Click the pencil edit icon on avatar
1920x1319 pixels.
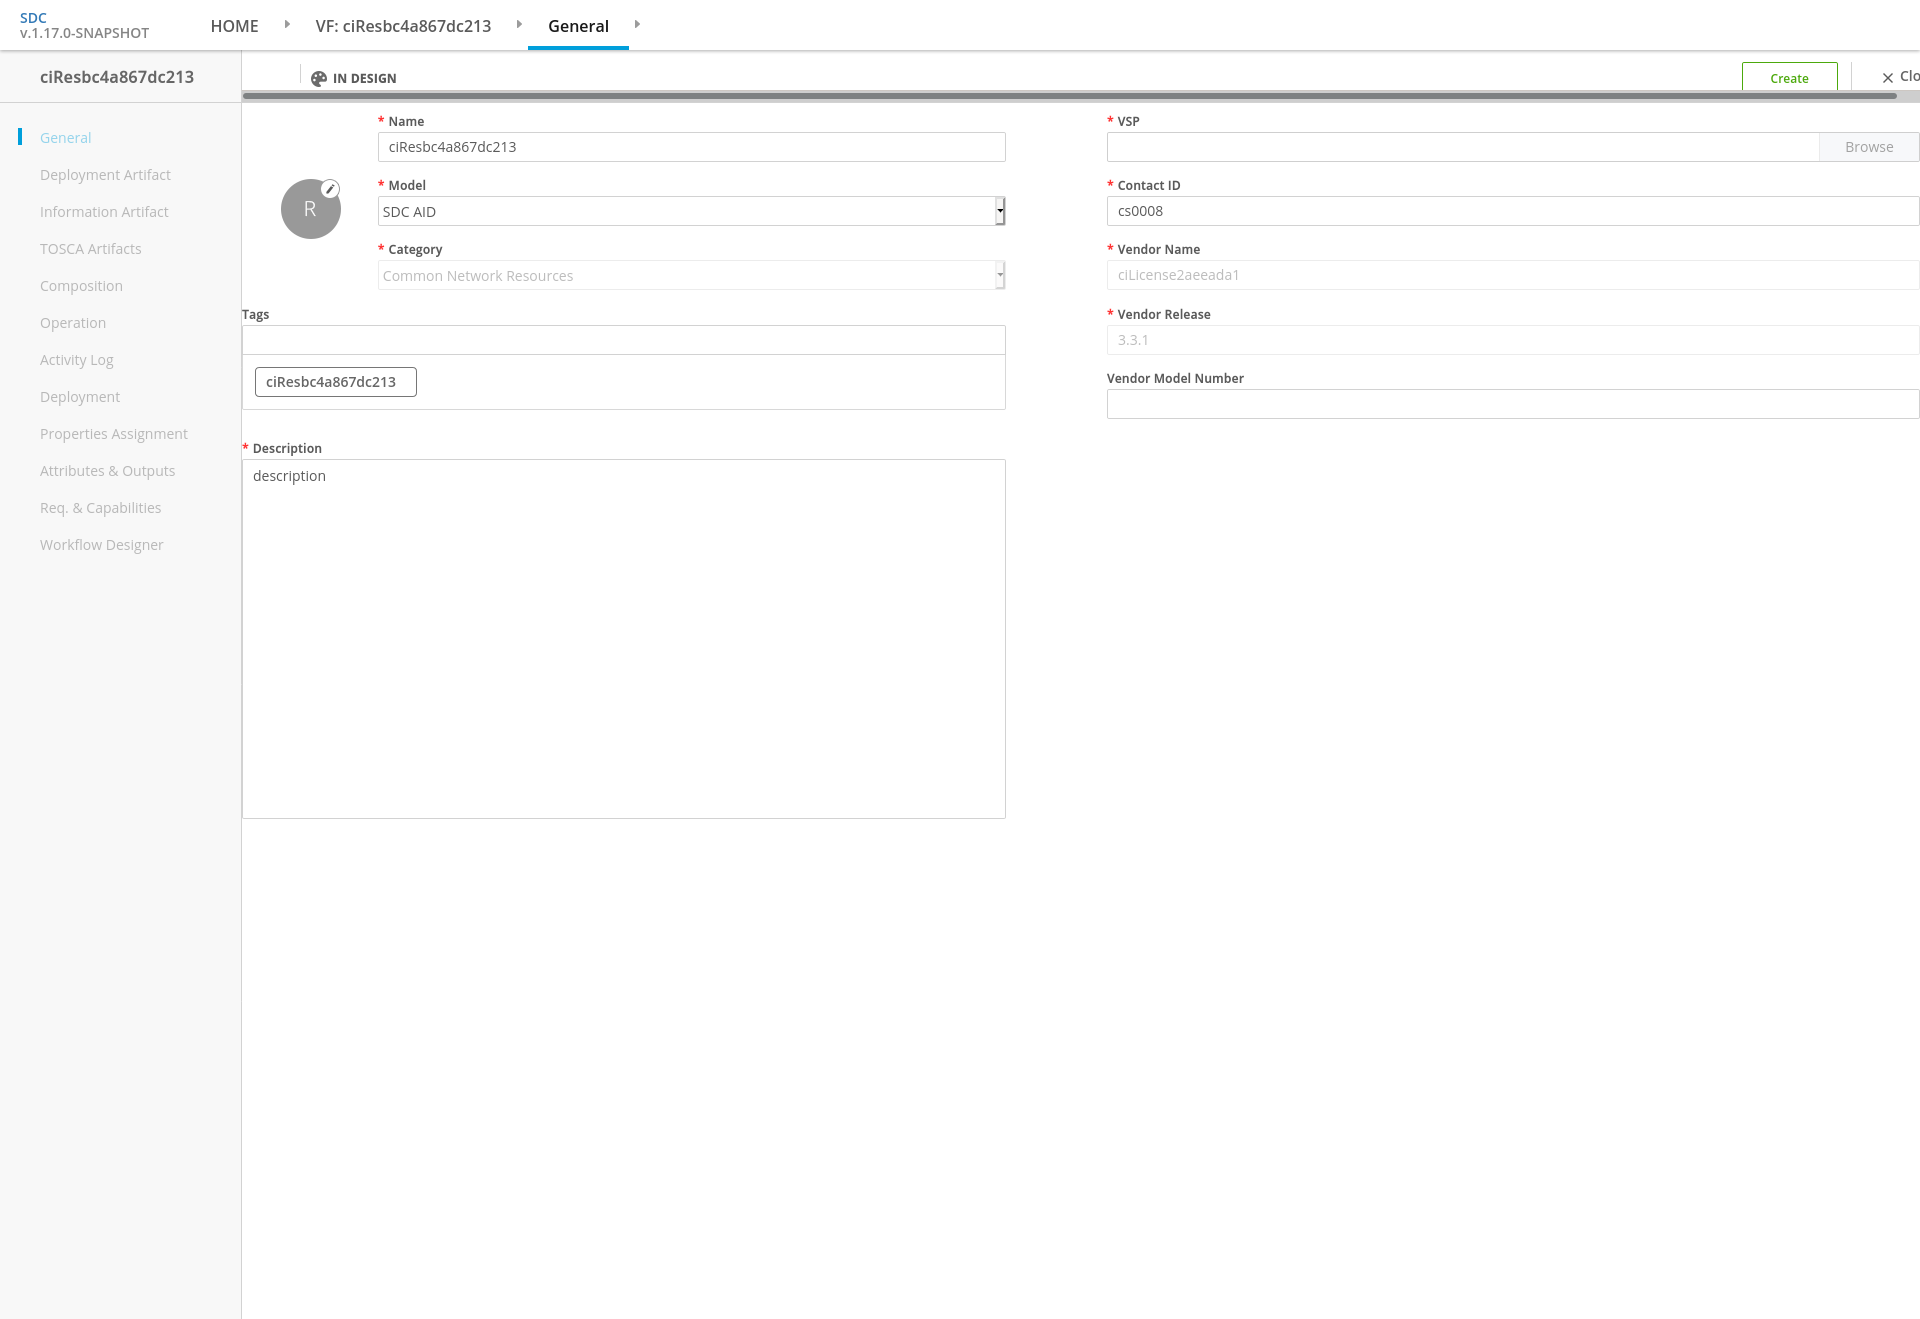click(x=330, y=189)
